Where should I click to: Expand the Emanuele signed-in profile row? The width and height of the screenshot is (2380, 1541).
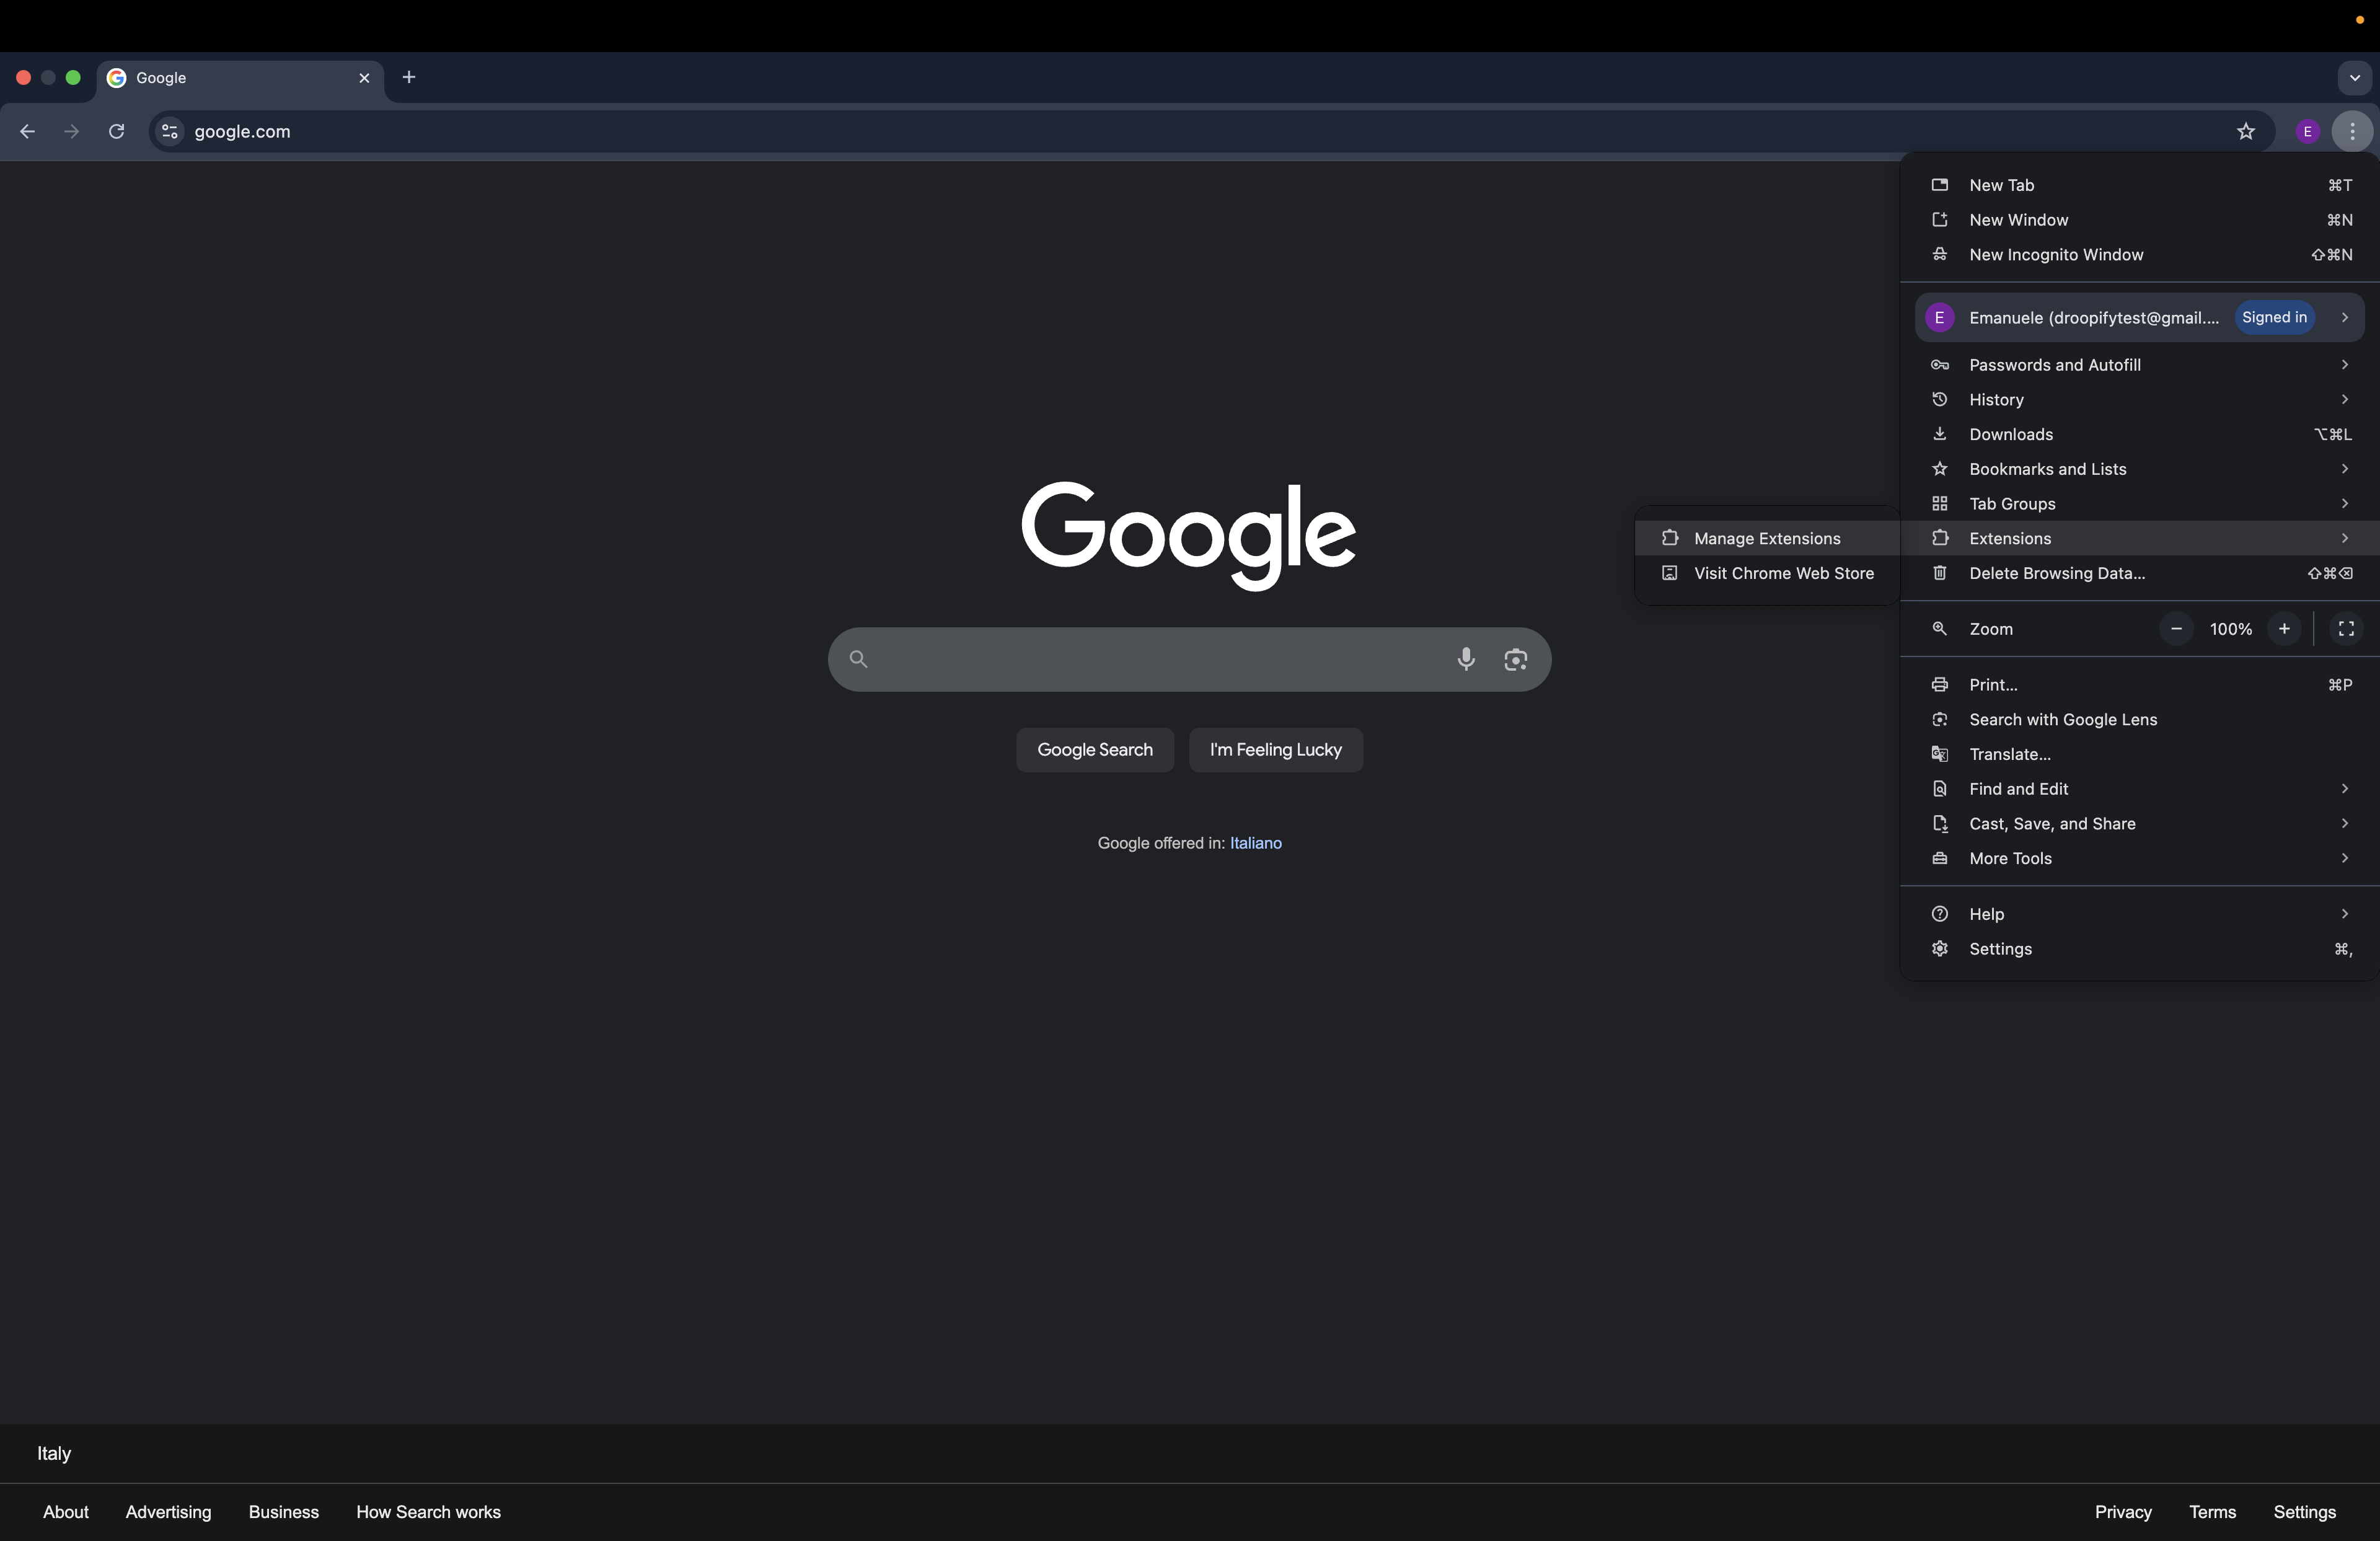pos(2140,317)
